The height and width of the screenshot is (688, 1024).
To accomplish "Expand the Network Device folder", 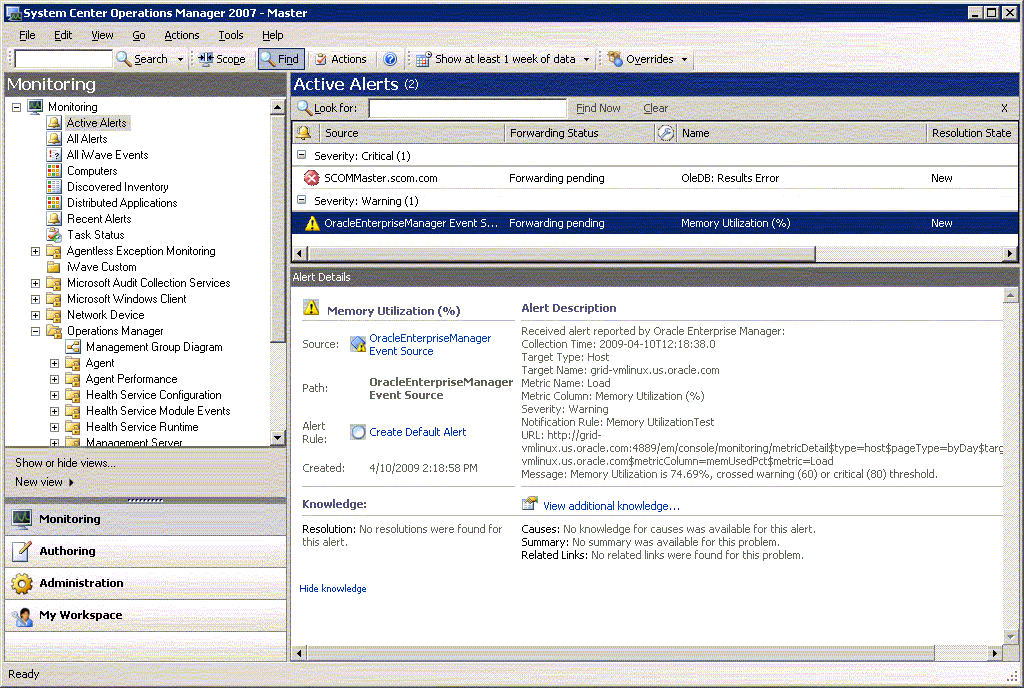I will tap(36, 315).
